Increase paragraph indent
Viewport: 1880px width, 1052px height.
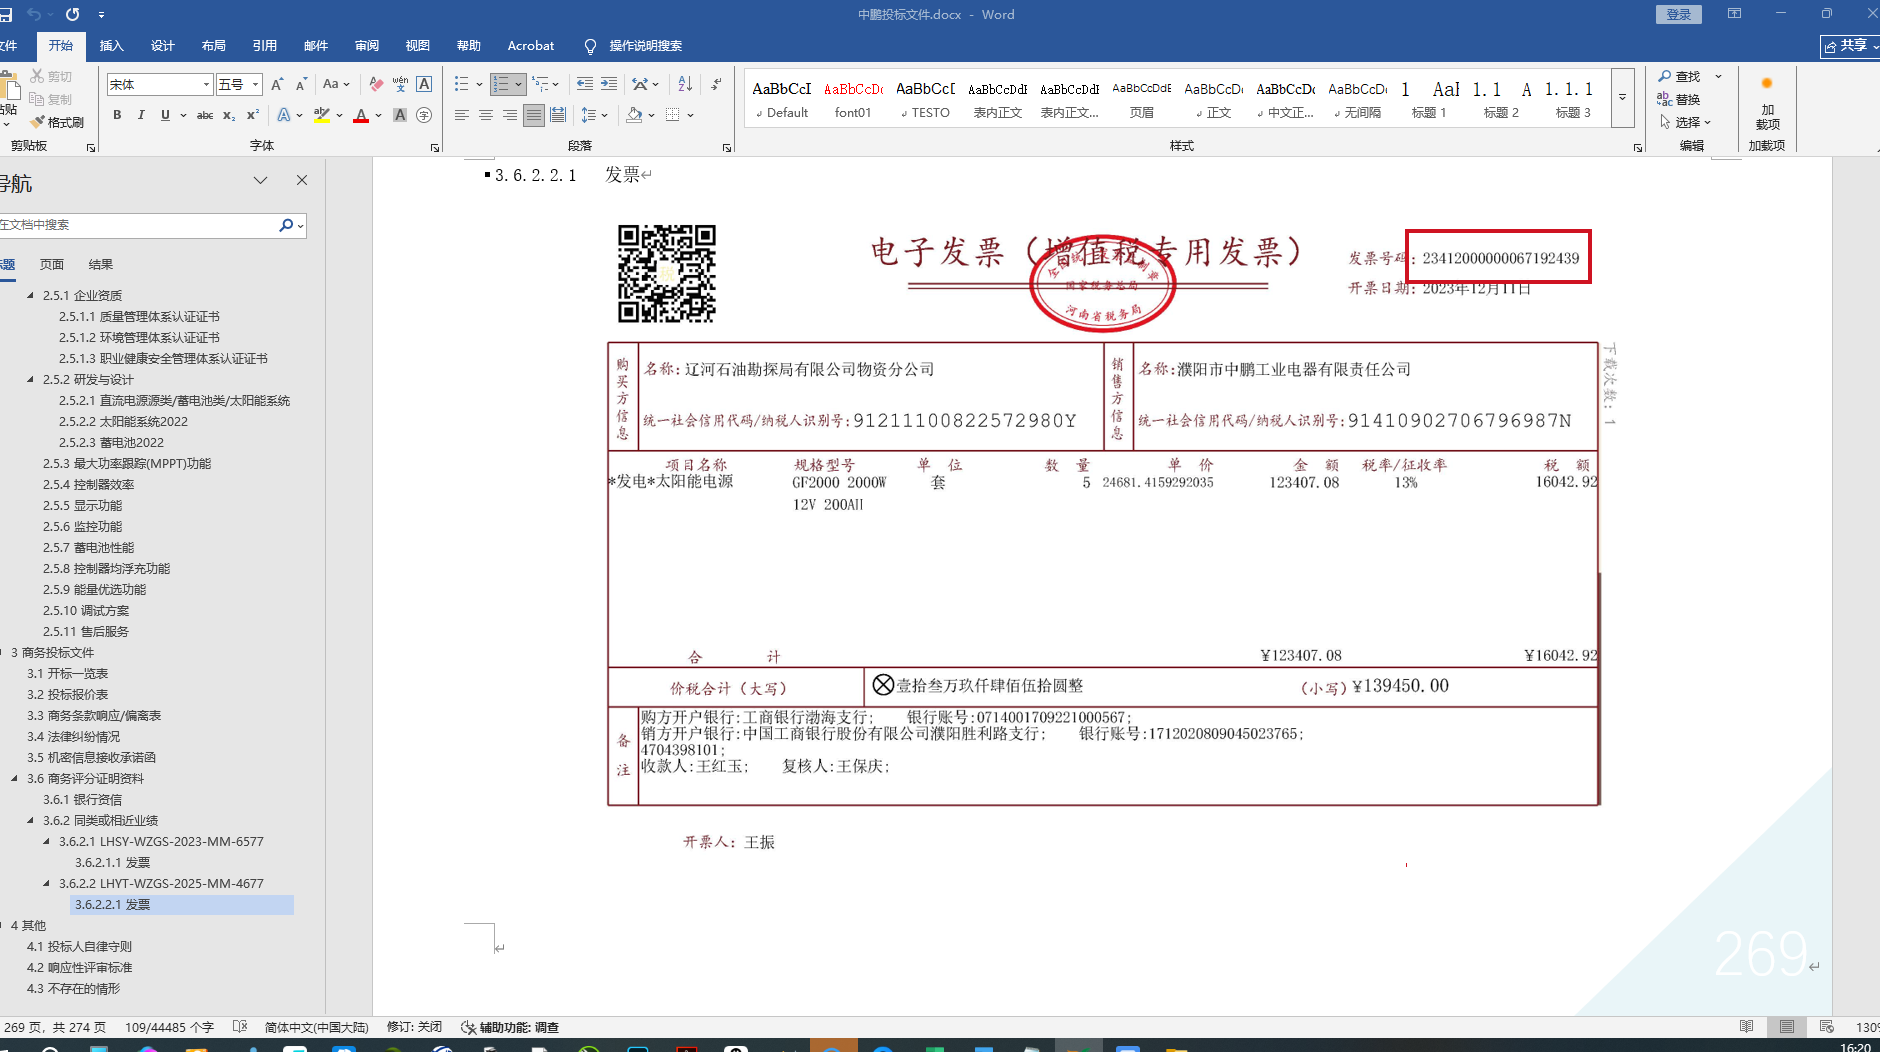click(x=609, y=85)
